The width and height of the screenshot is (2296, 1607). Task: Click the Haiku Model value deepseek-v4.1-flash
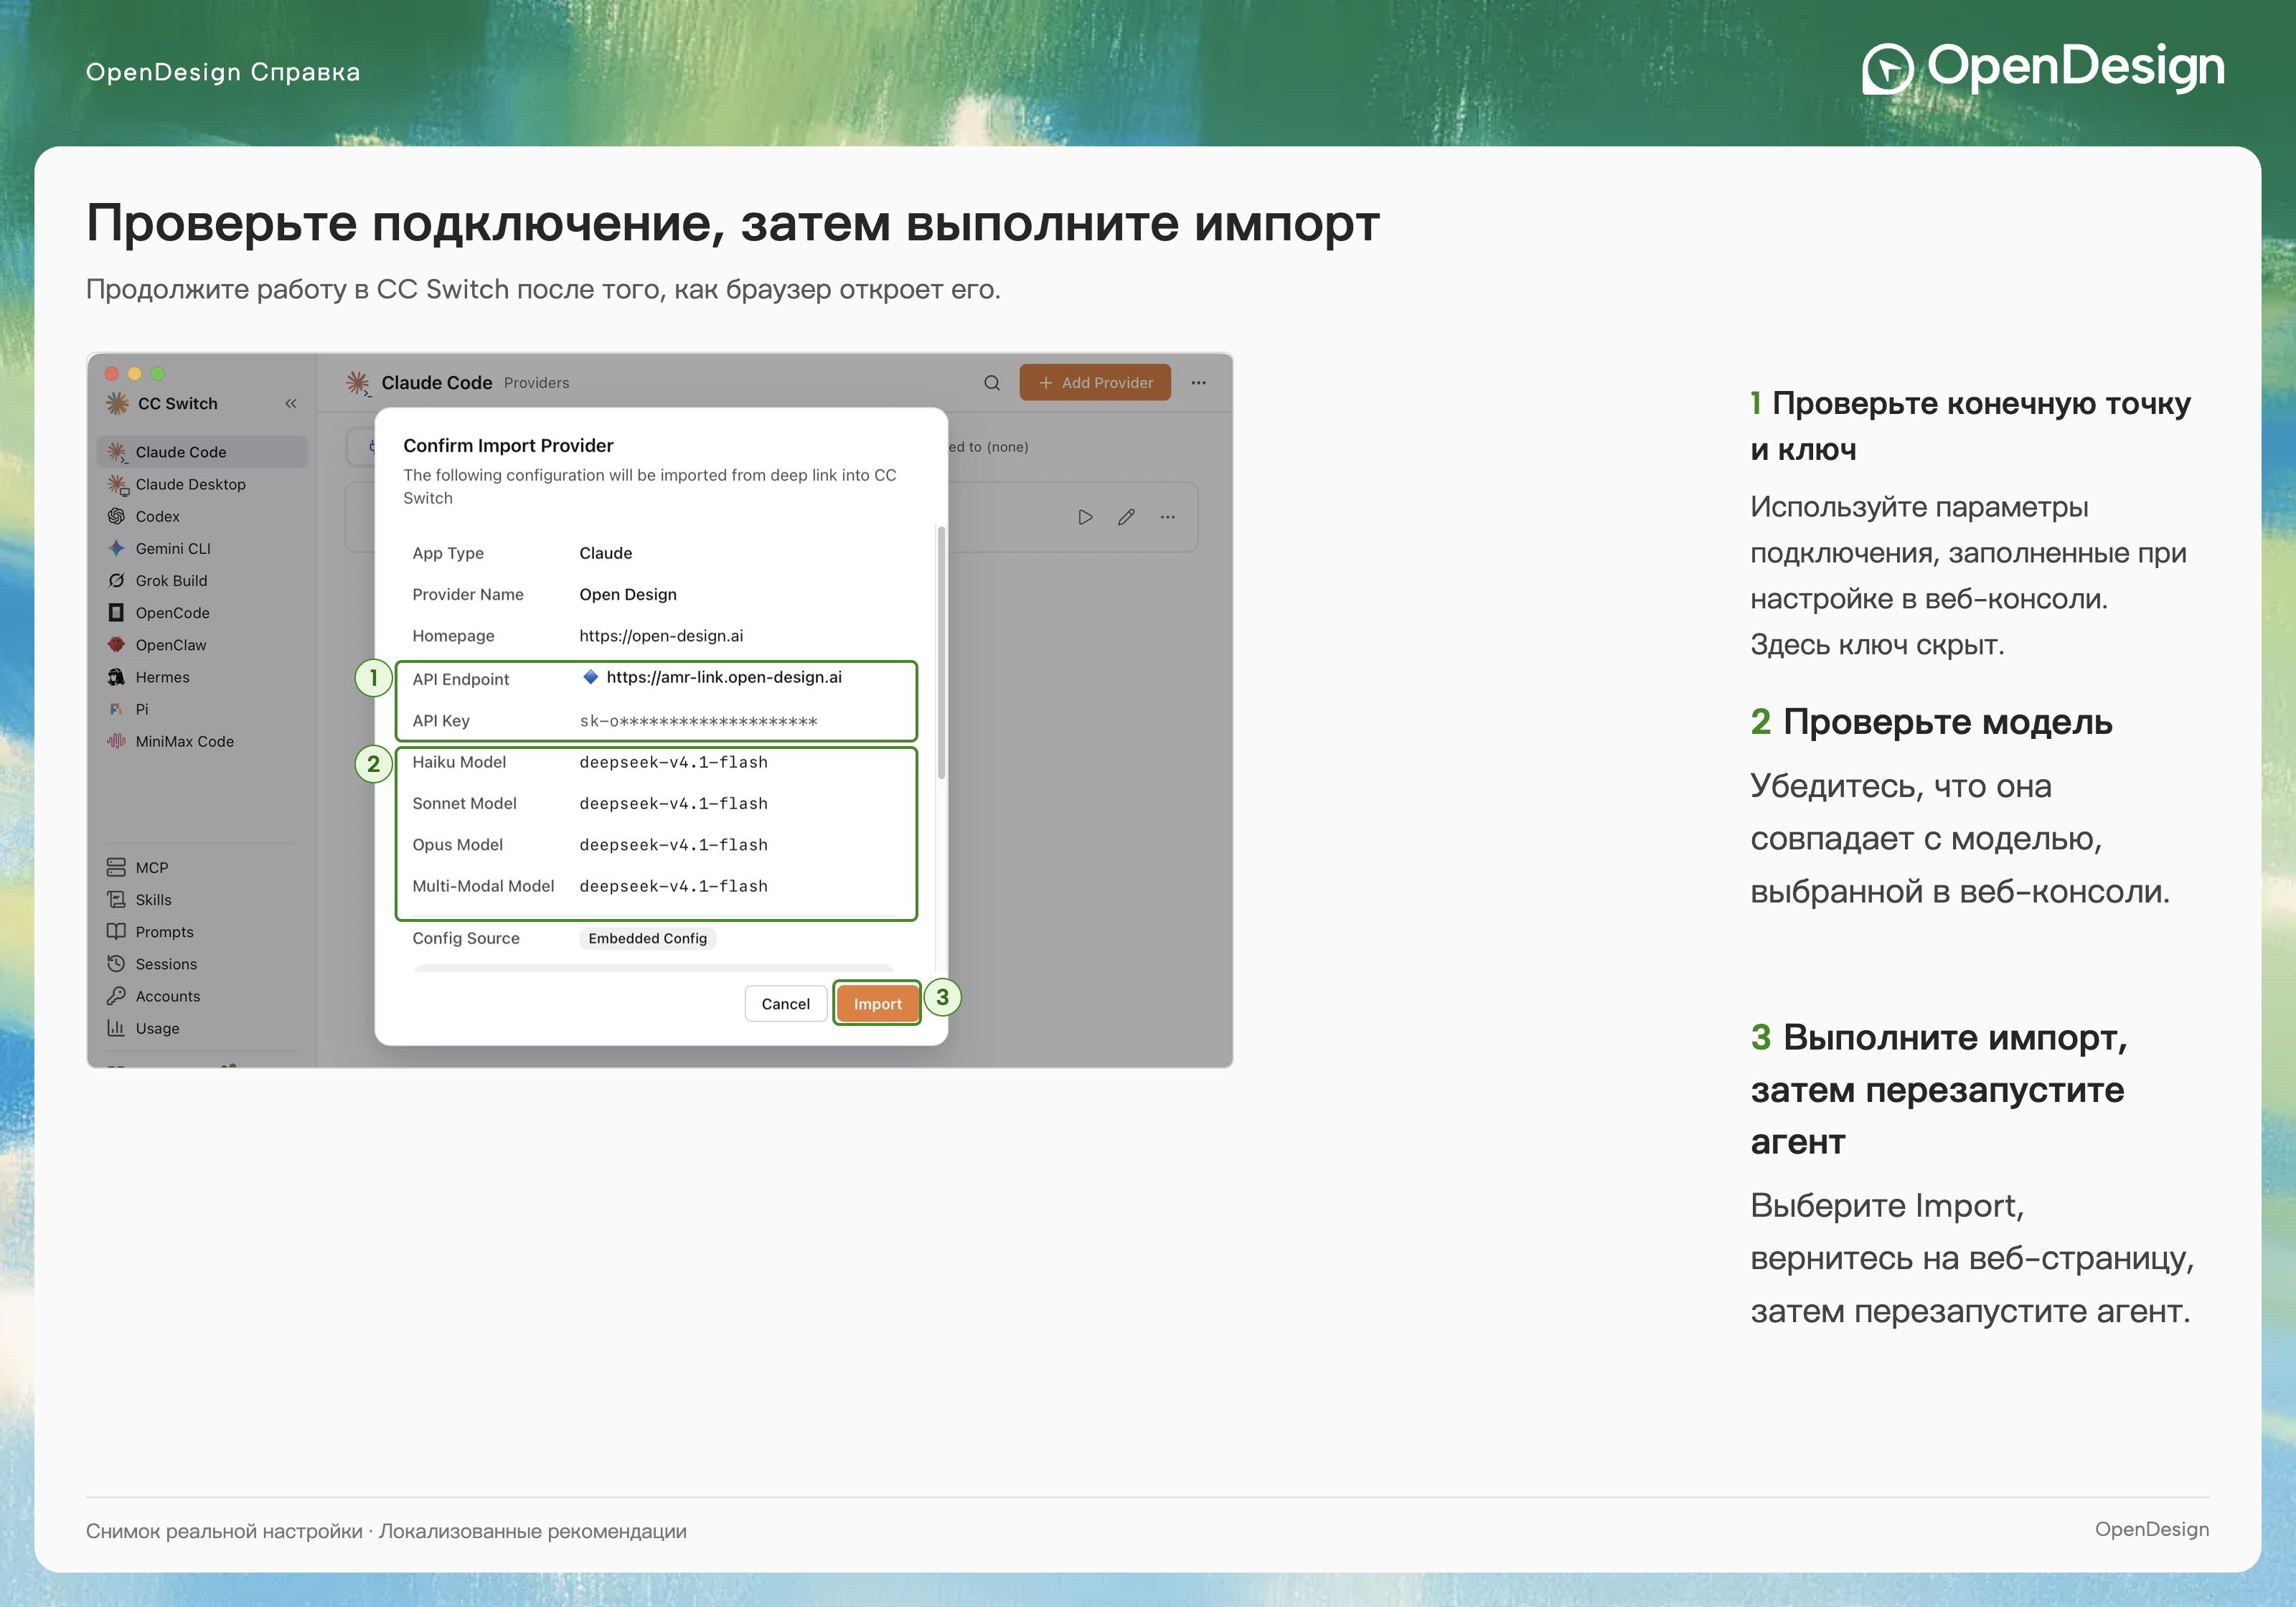click(673, 762)
